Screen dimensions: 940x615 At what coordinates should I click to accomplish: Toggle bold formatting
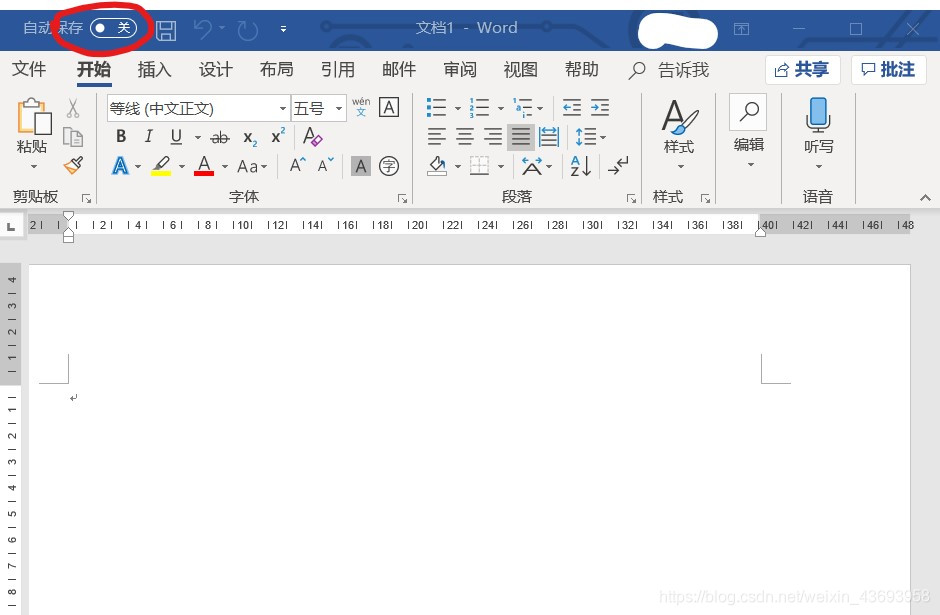(x=120, y=137)
